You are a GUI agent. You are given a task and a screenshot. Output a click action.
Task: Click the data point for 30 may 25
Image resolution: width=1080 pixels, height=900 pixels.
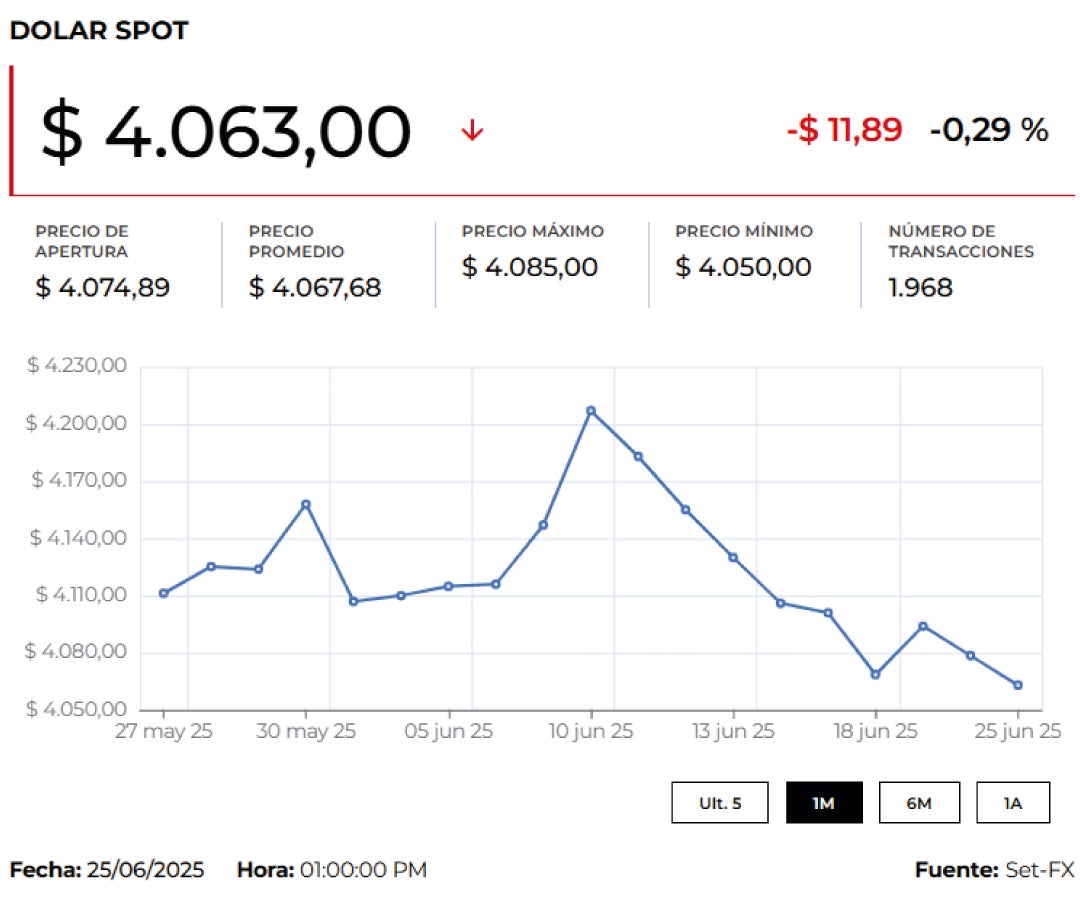click(x=306, y=504)
